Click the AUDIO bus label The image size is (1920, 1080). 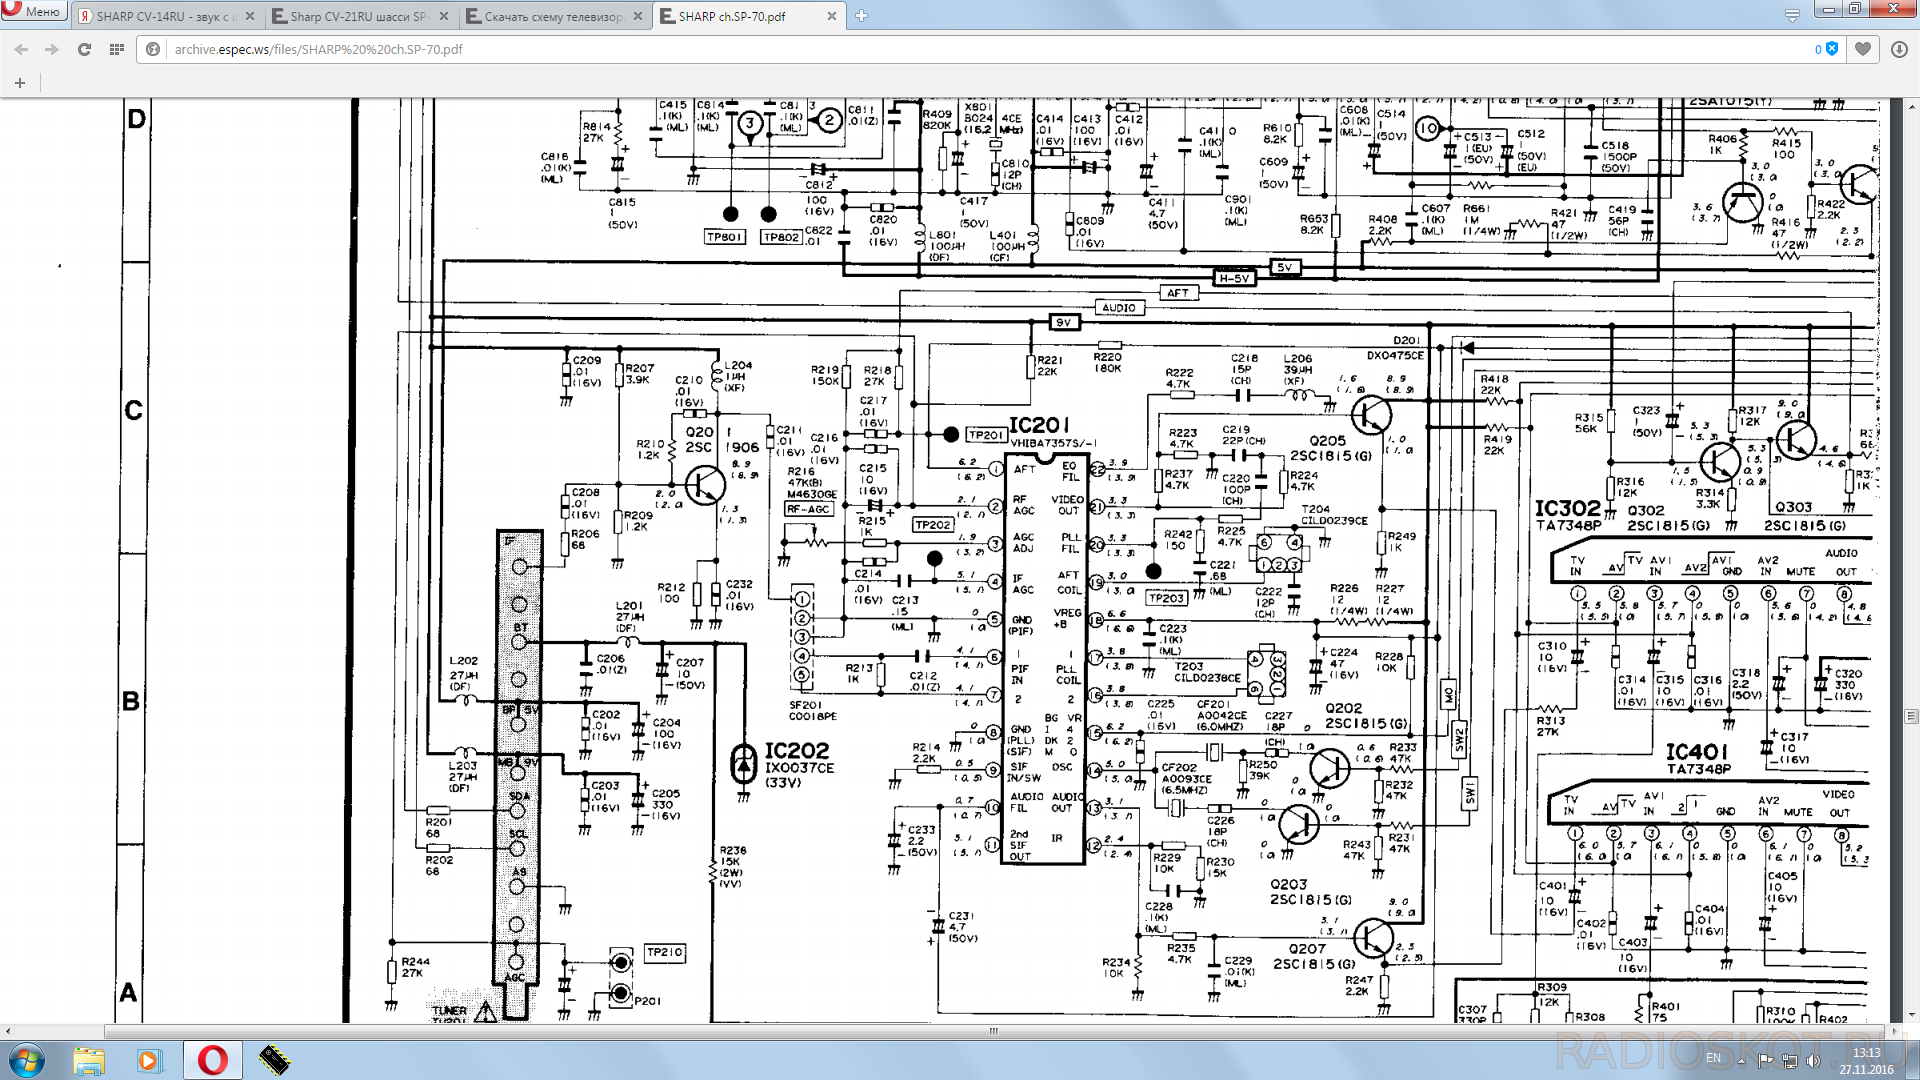[1119, 307]
